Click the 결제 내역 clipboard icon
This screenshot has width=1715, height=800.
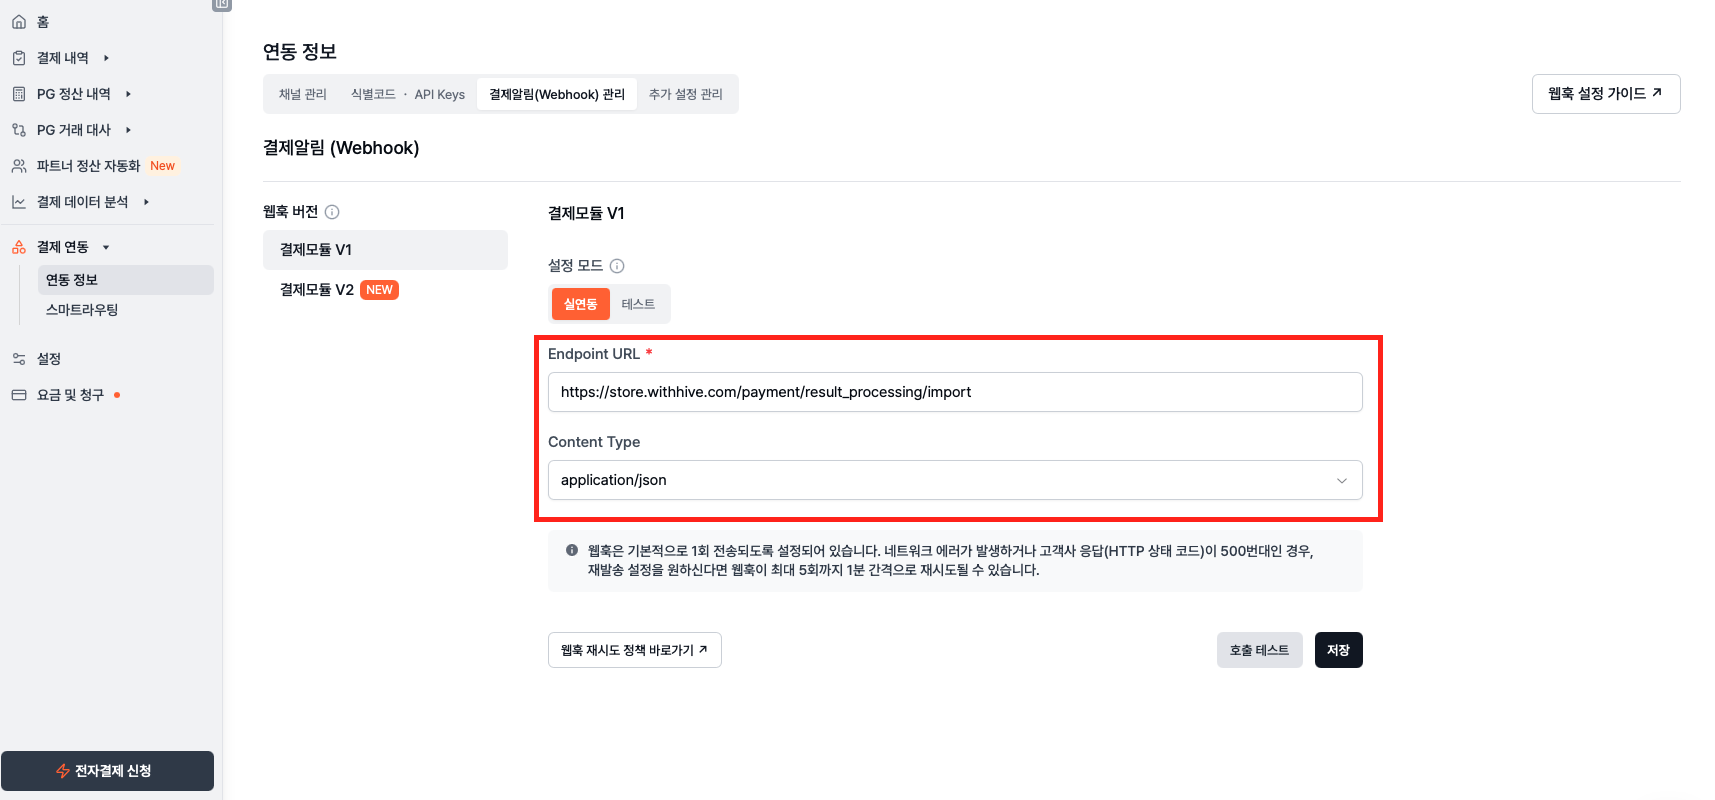(19, 58)
